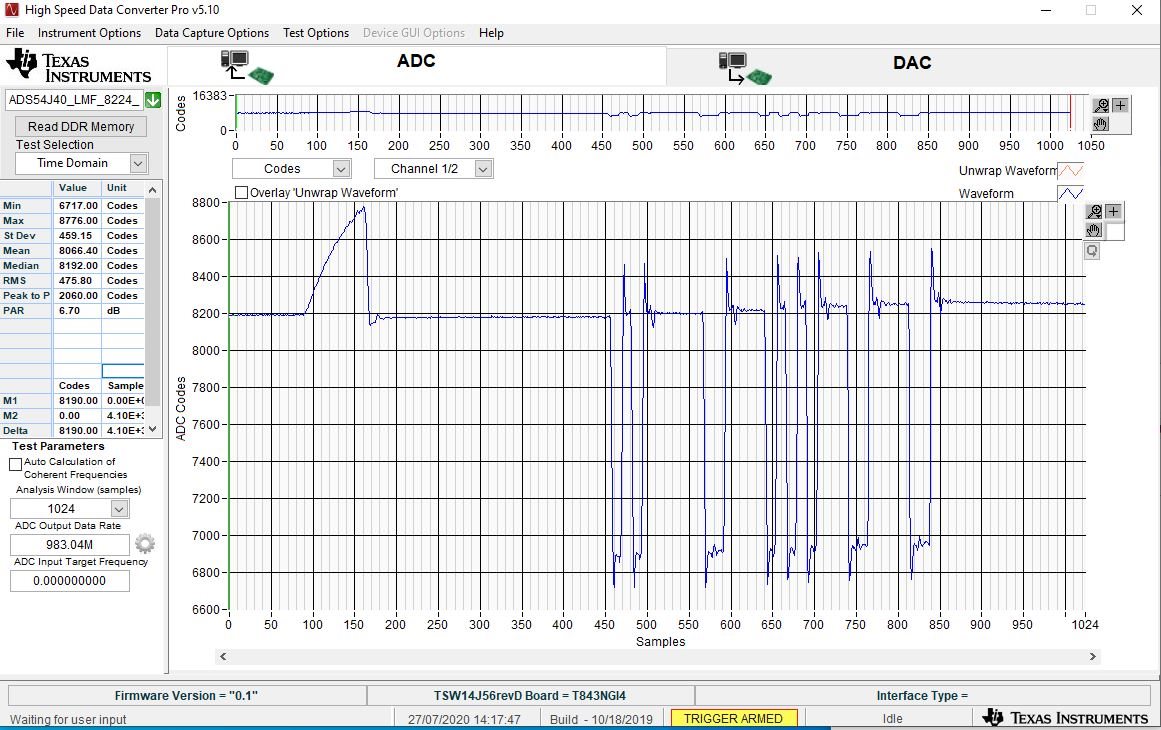This screenshot has width=1161, height=730.
Task: Switch to the ADC tab
Action: coord(417,66)
